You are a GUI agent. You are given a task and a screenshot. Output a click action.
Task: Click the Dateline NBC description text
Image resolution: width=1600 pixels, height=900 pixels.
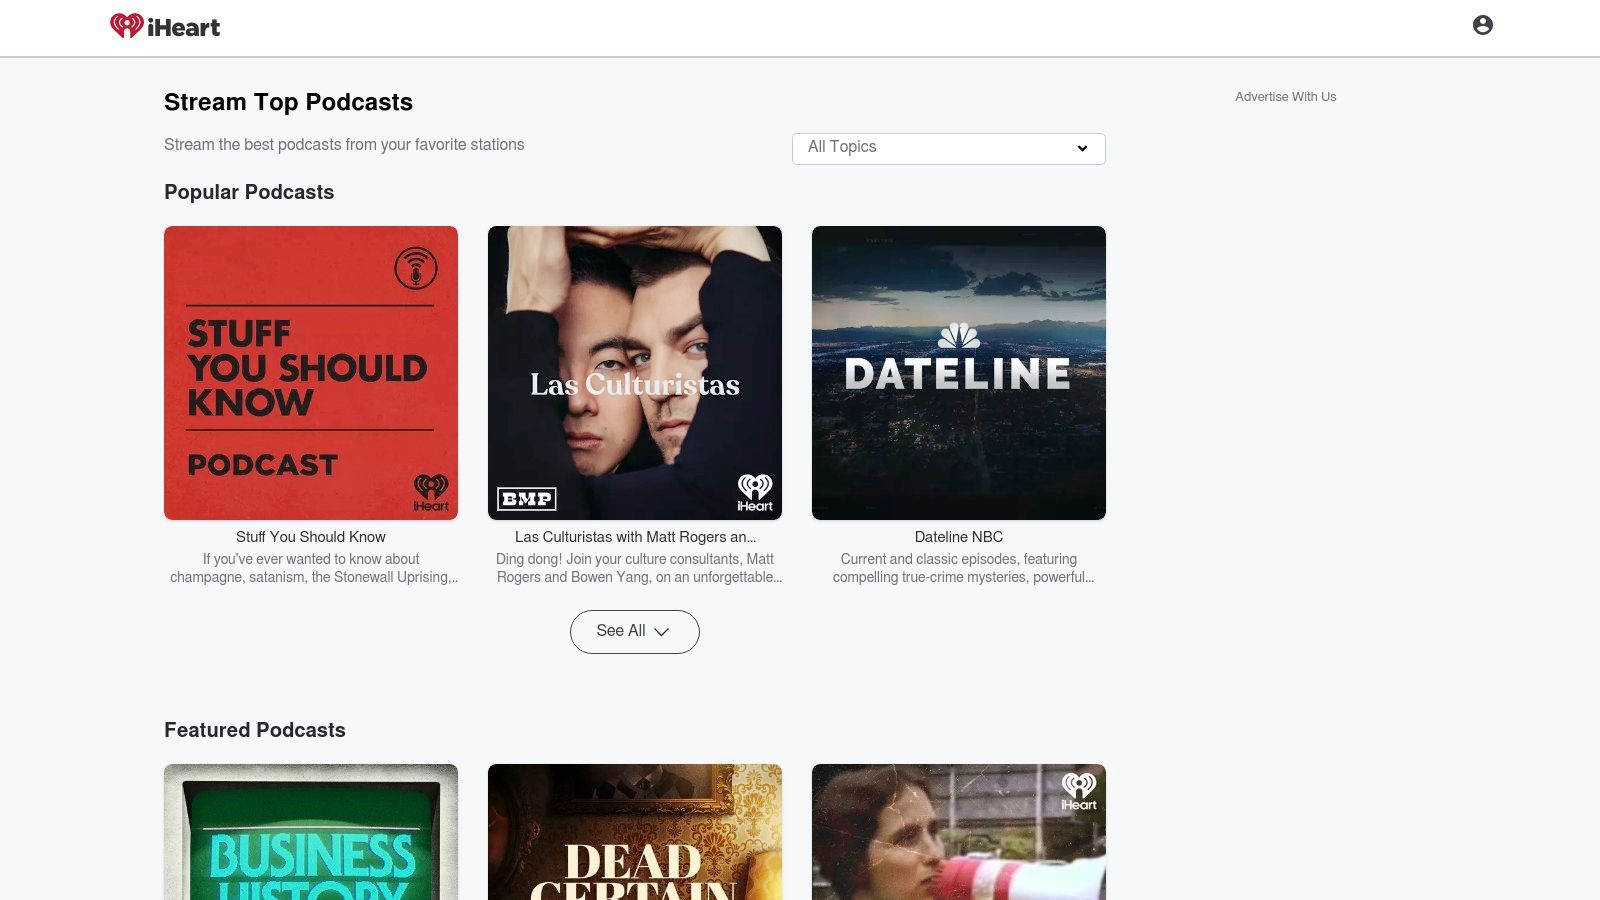point(960,568)
